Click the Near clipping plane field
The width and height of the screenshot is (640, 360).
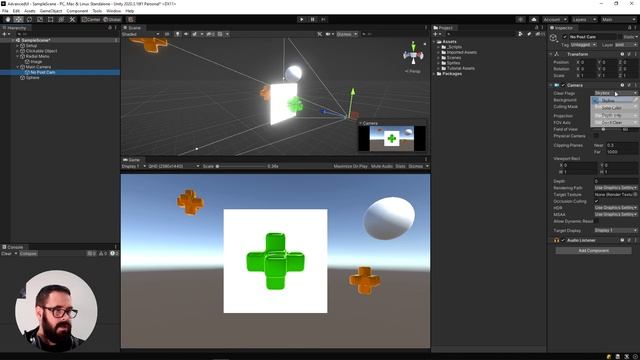click(621, 145)
